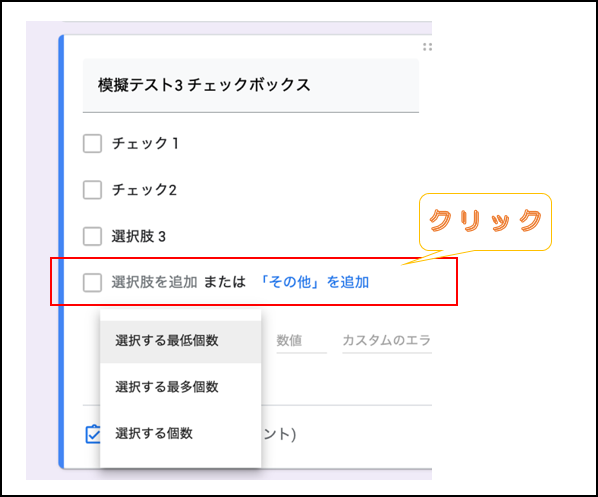
Task: Click the question title 模擬テスト3 チェックボックス
Action: (x=204, y=85)
